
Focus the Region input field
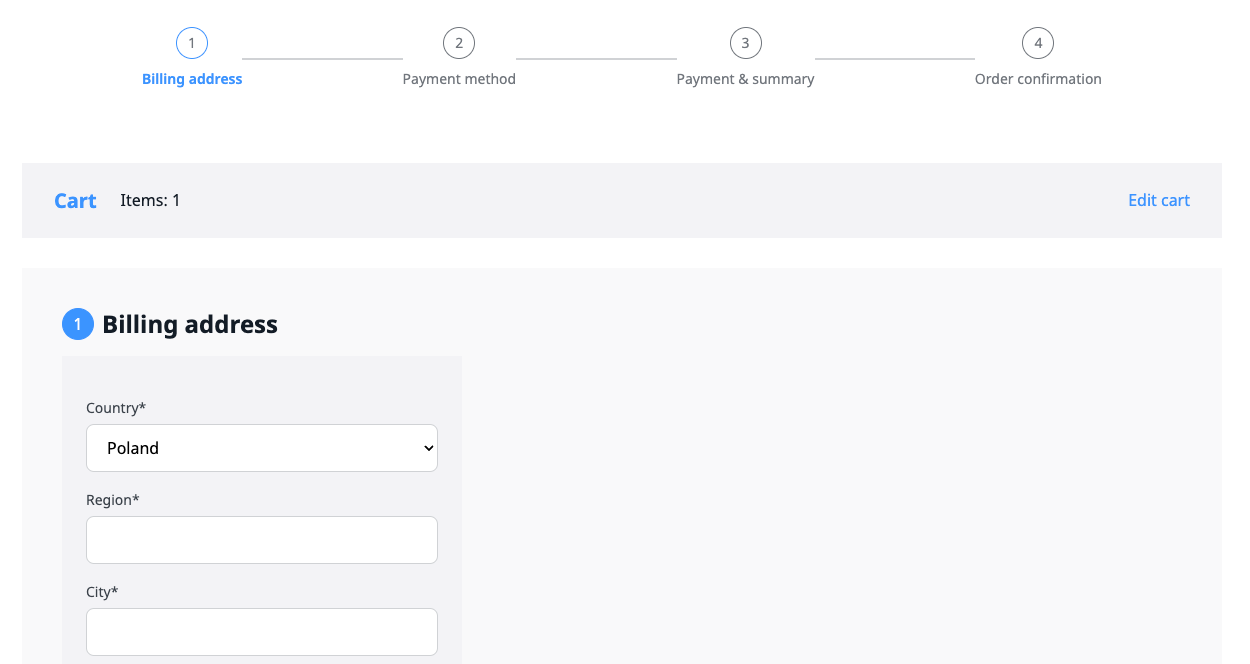click(262, 540)
